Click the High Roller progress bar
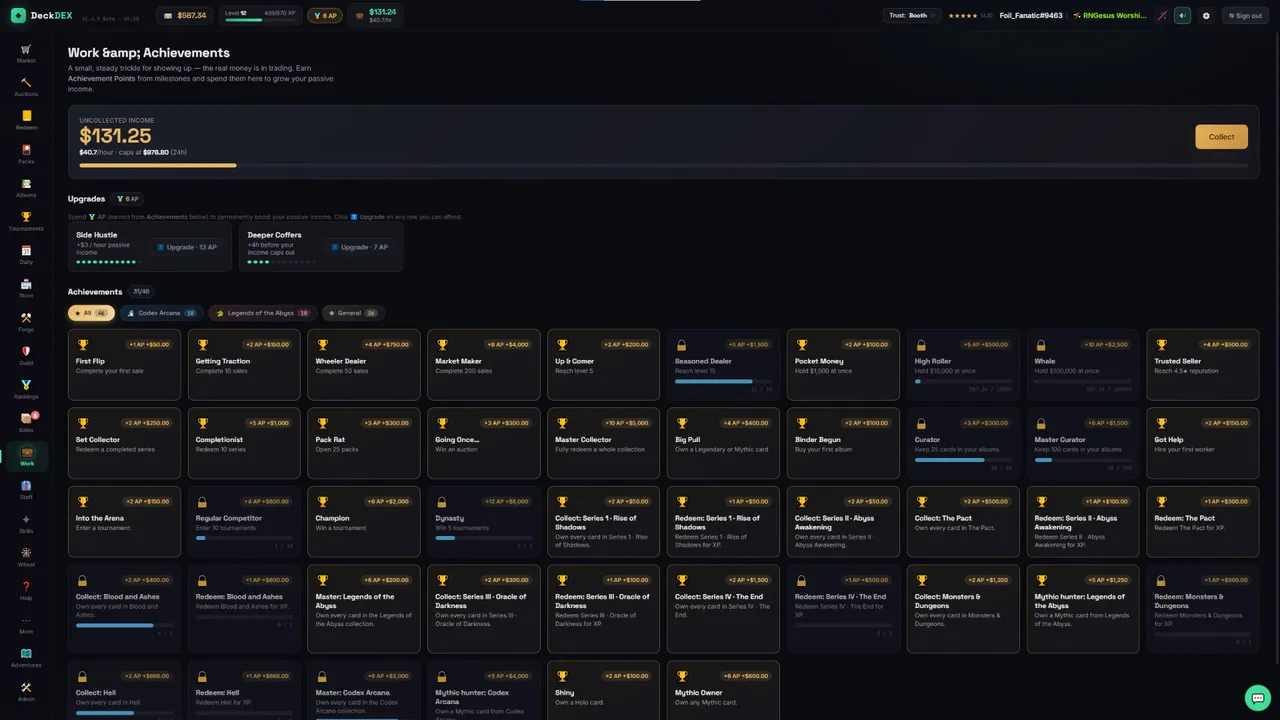The image size is (1280, 720). pos(963,381)
